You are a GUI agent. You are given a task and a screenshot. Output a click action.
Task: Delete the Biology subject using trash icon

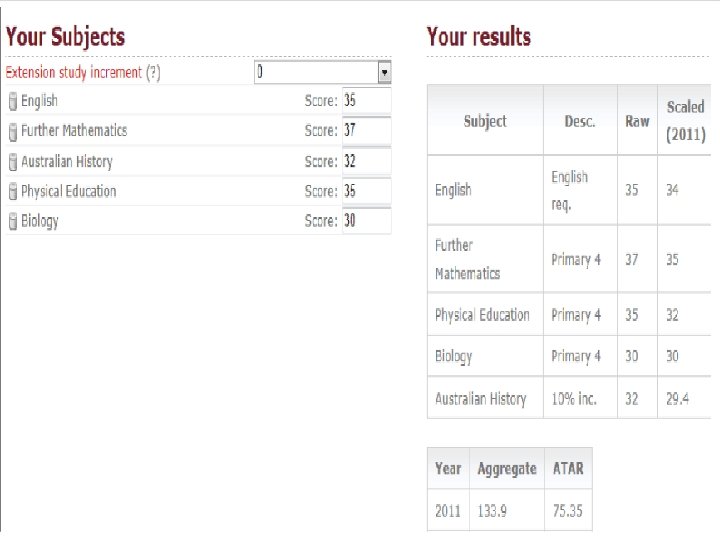[x=12, y=222]
